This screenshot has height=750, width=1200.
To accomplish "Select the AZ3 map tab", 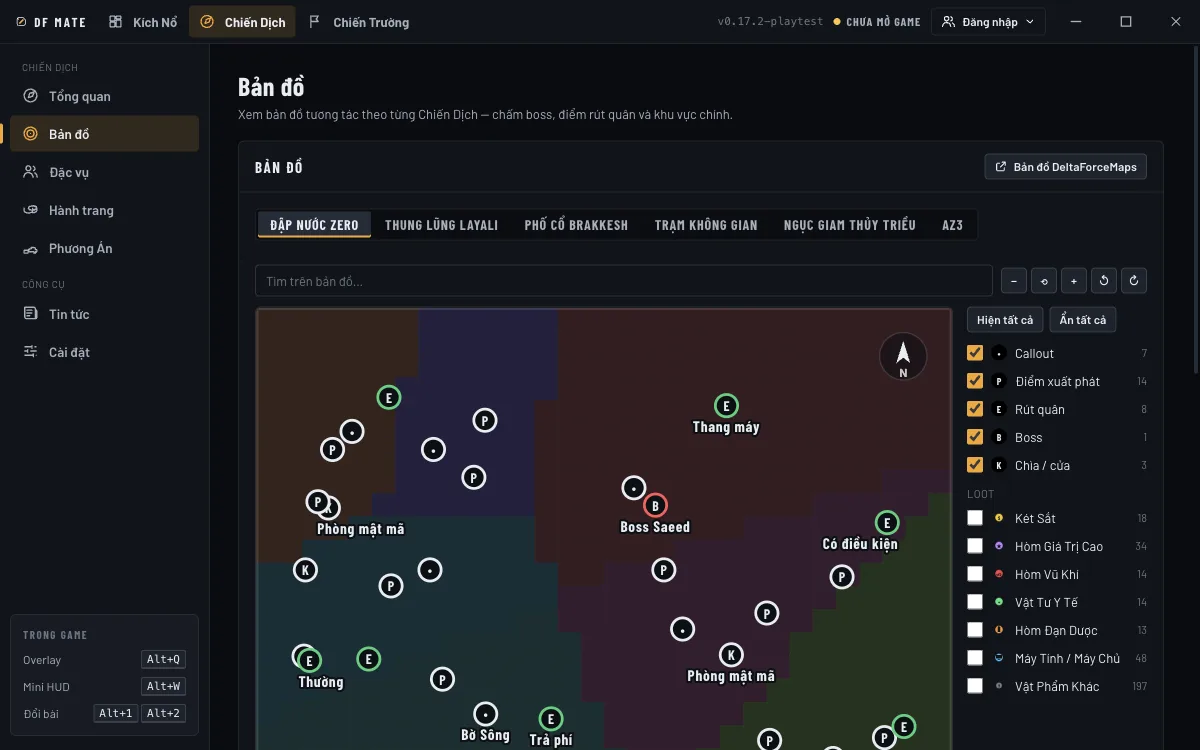I will 952,225.
